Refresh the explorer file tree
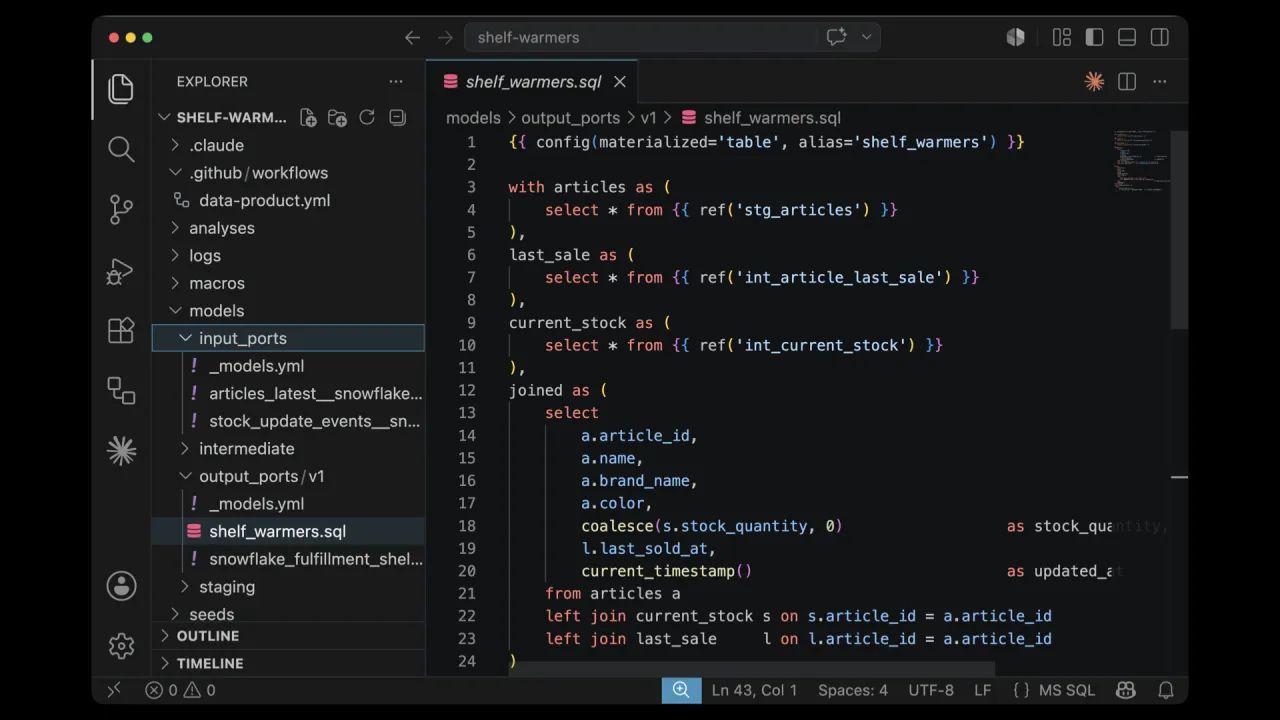 coord(367,117)
